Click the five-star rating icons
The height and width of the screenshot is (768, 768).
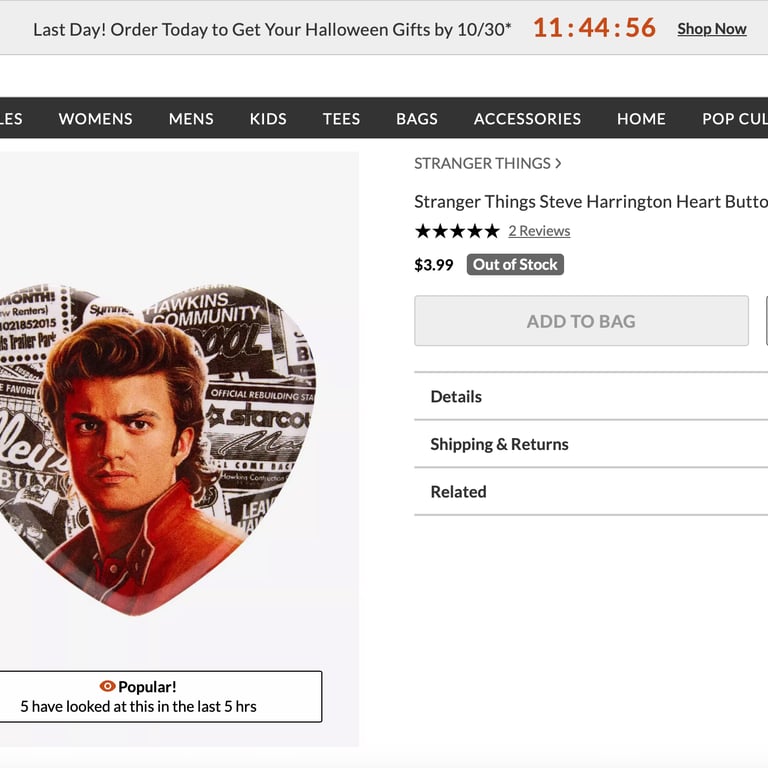[457, 231]
